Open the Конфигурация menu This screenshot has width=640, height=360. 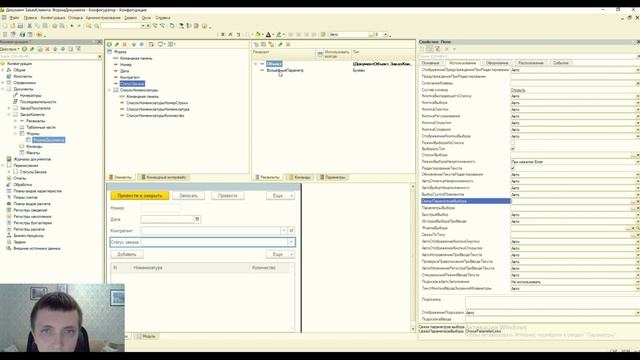coord(53,18)
